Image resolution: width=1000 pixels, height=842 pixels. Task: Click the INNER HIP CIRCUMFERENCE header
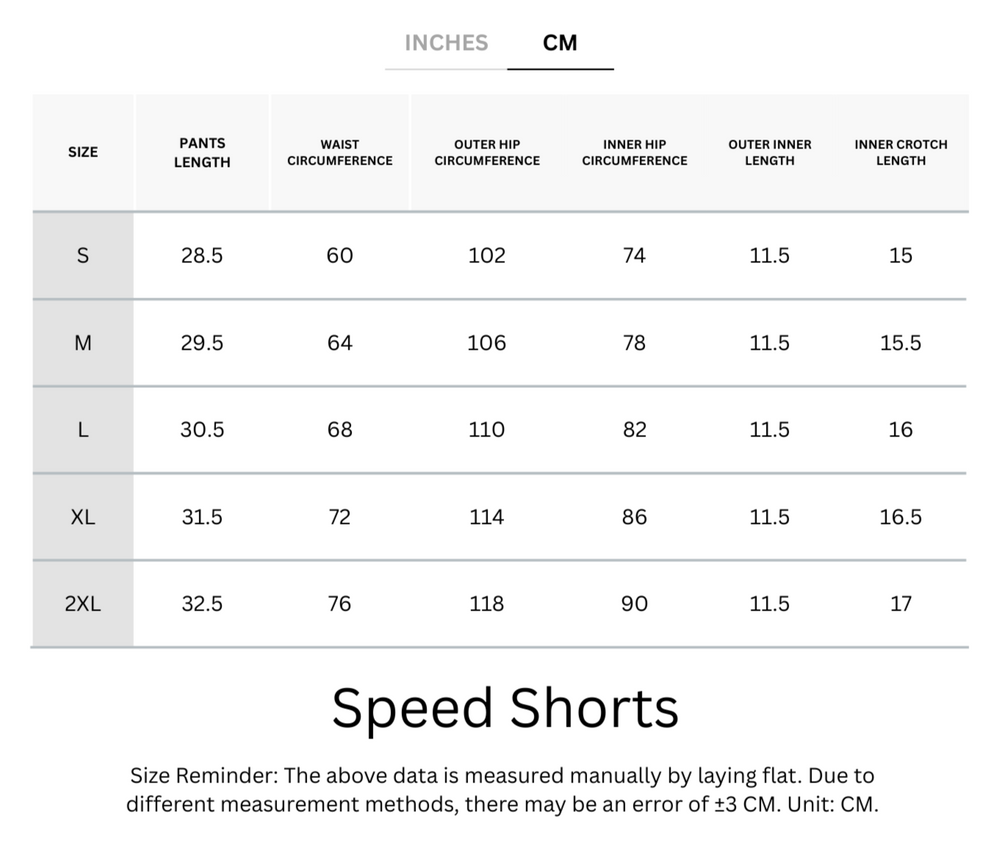click(x=634, y=153)
